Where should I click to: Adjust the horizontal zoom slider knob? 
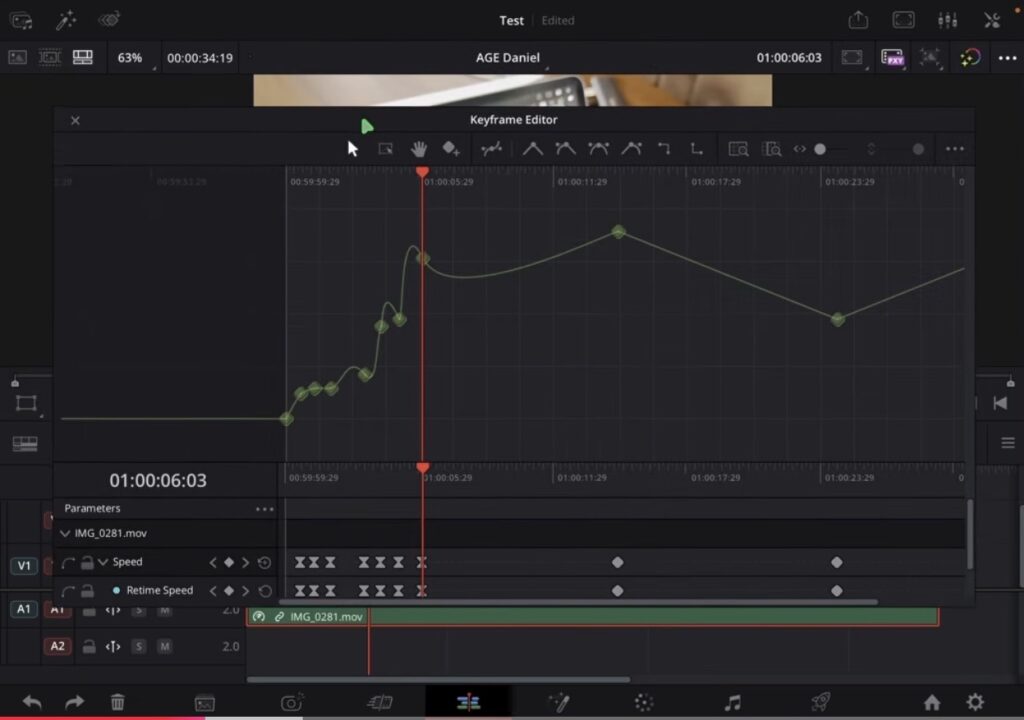tap(820, 149)
